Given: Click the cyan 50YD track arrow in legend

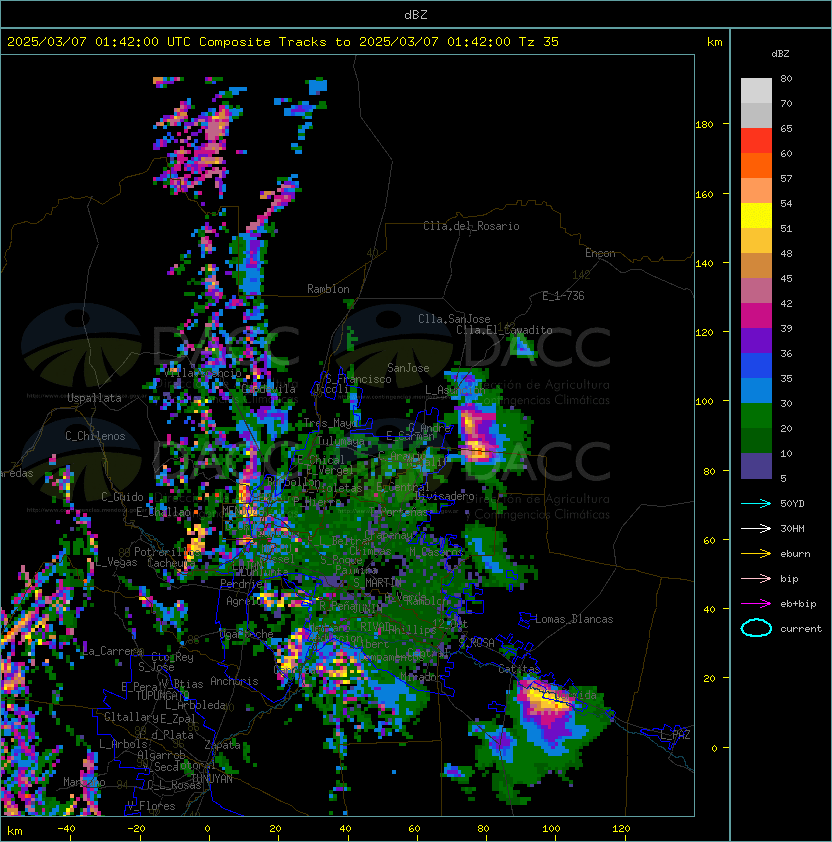Looking at the screenshot, I should [756, 503].
